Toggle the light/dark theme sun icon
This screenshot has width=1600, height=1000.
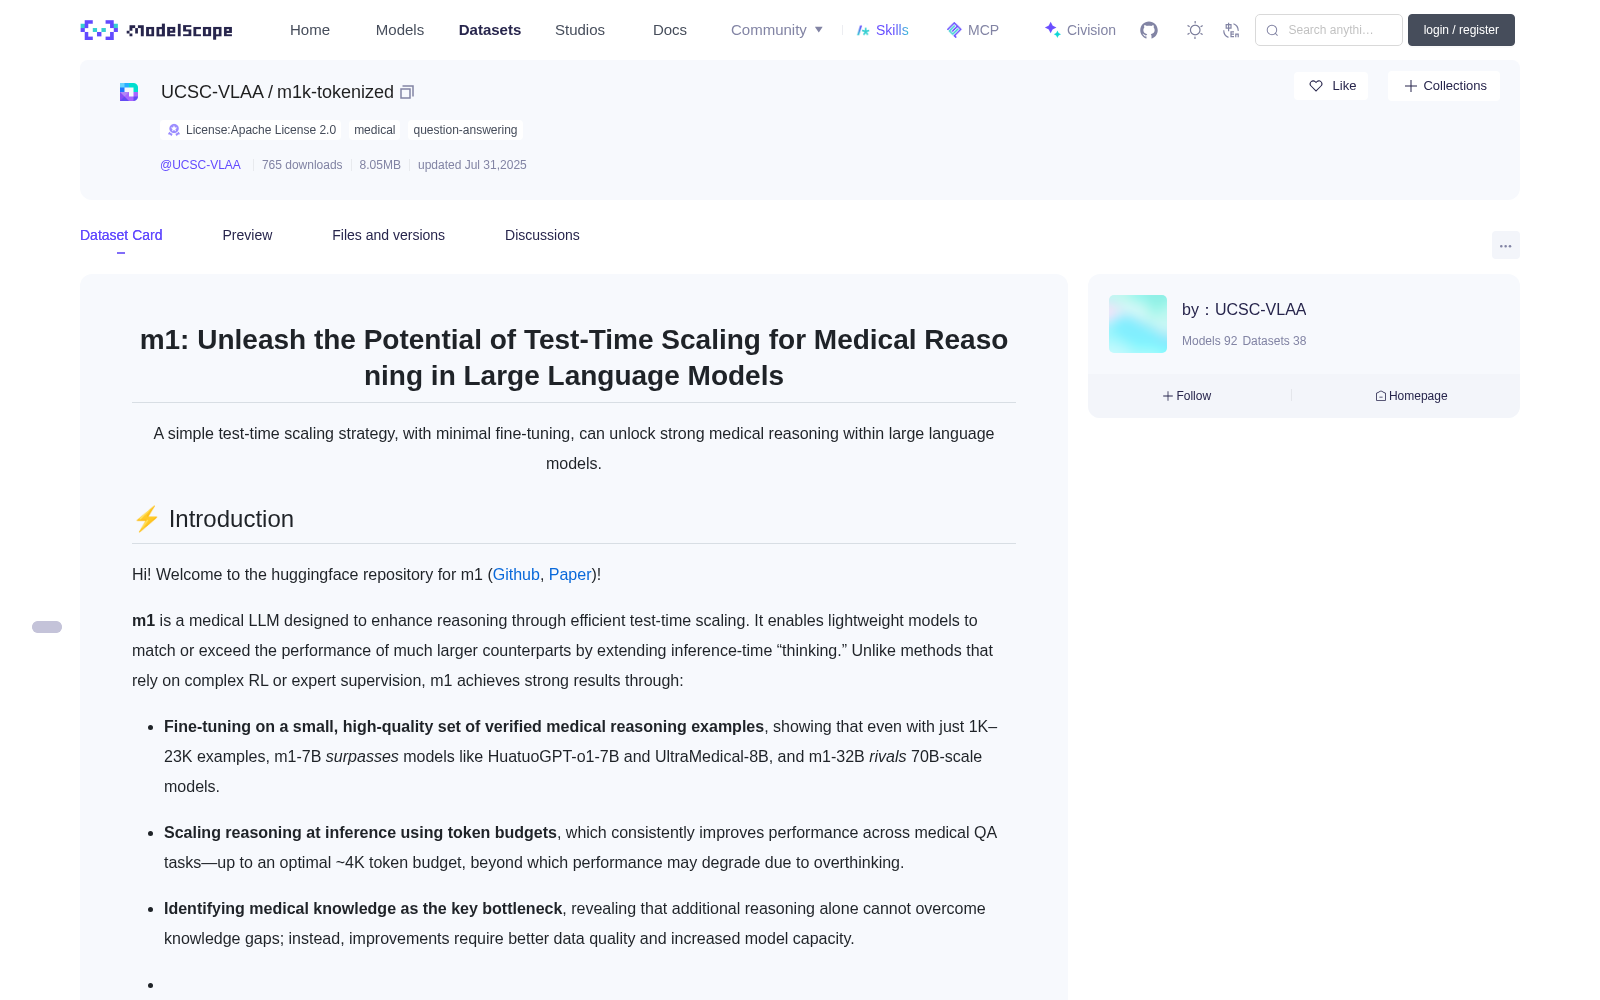click(1195, 30)
